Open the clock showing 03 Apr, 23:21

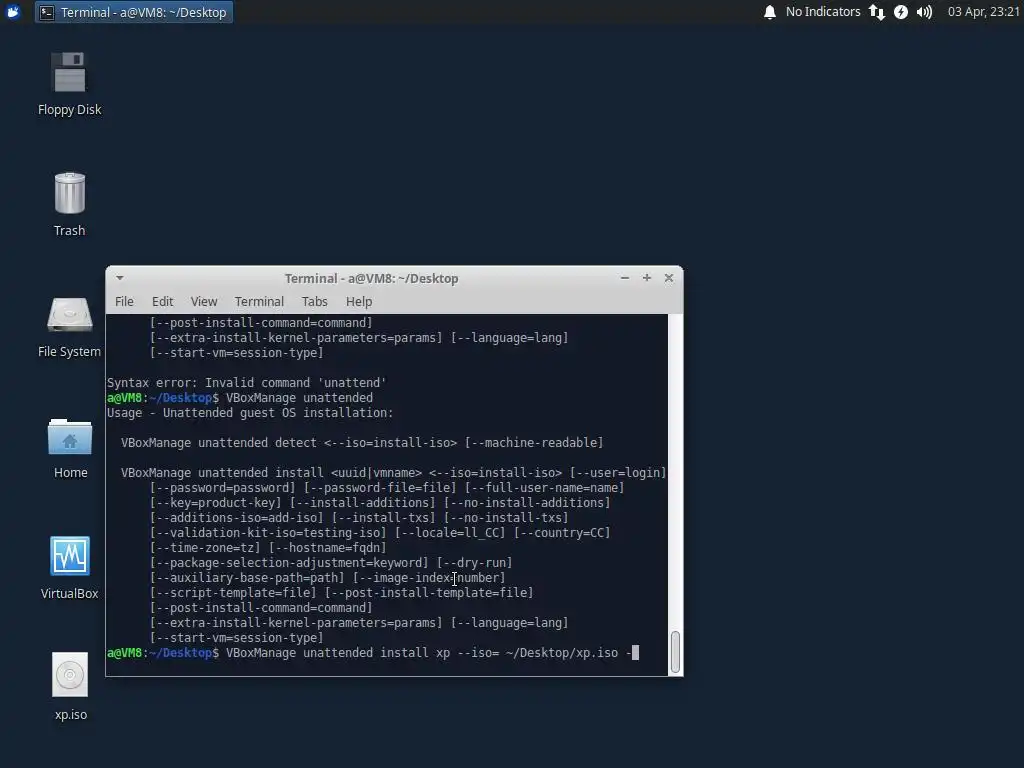pyautogui.click(x=984, y=12)
